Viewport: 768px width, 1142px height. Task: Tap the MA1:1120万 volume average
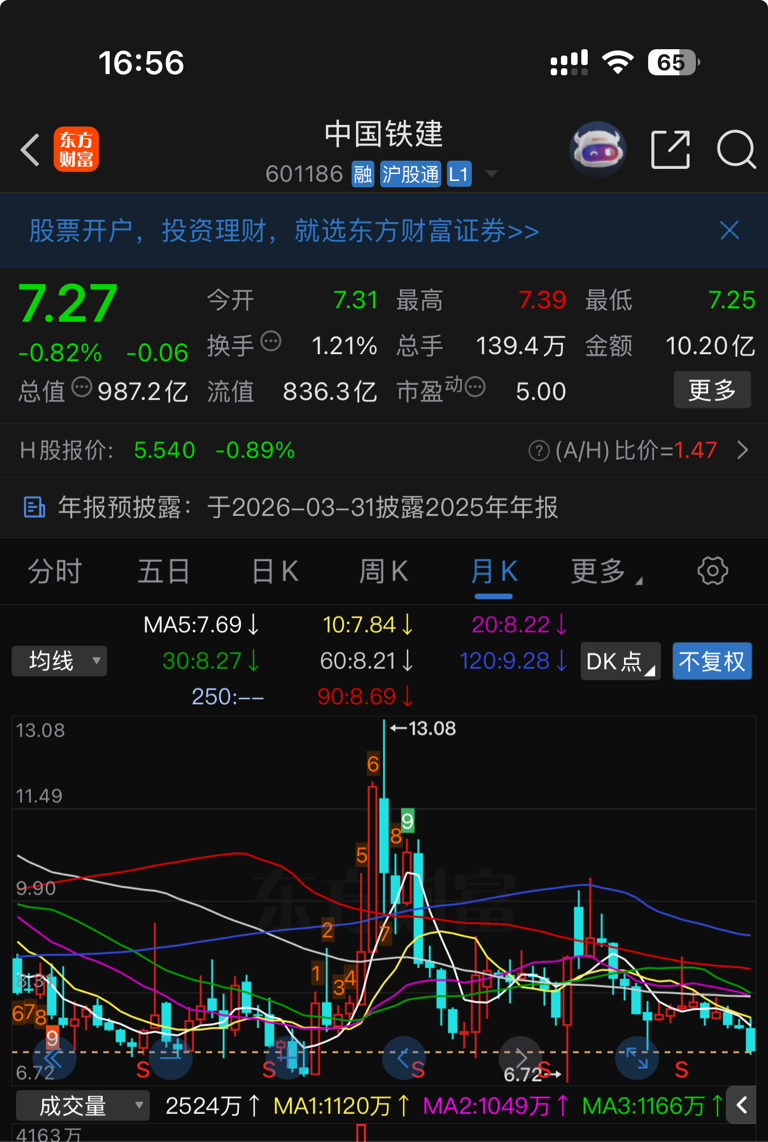[x=342, y=1106]
